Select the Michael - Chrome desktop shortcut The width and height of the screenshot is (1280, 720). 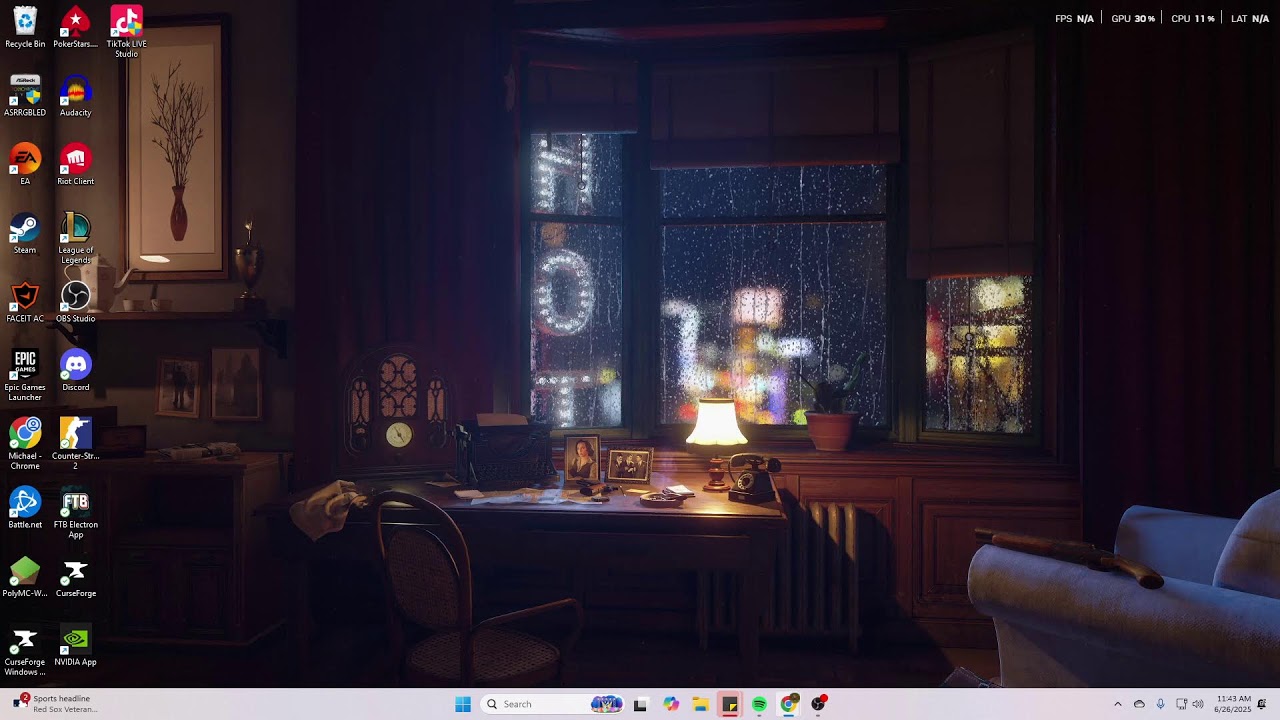[x=25, y=444]
